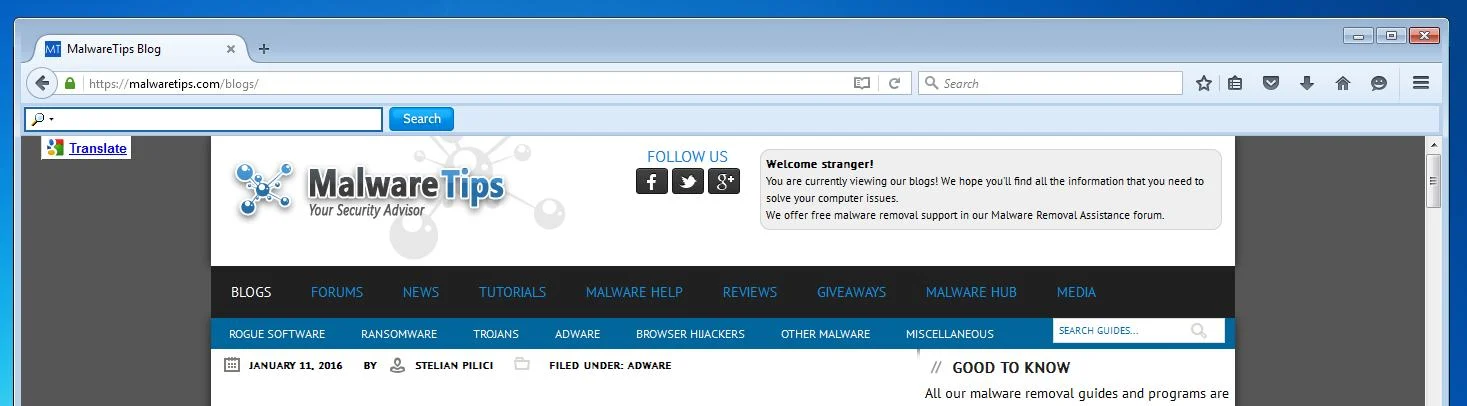
Task: Open TROJANS category
Action: click(496, 334)
